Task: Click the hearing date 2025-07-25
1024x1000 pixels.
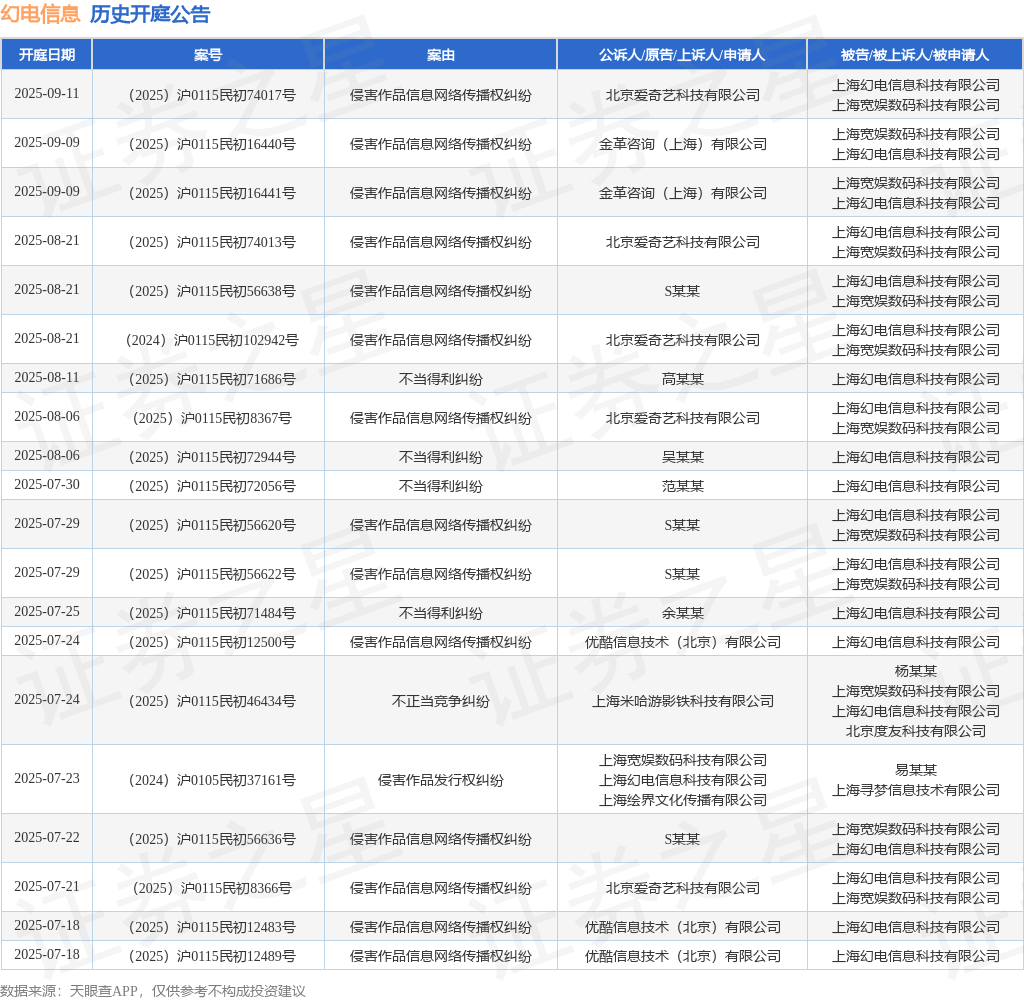Action: coord(47,611)
